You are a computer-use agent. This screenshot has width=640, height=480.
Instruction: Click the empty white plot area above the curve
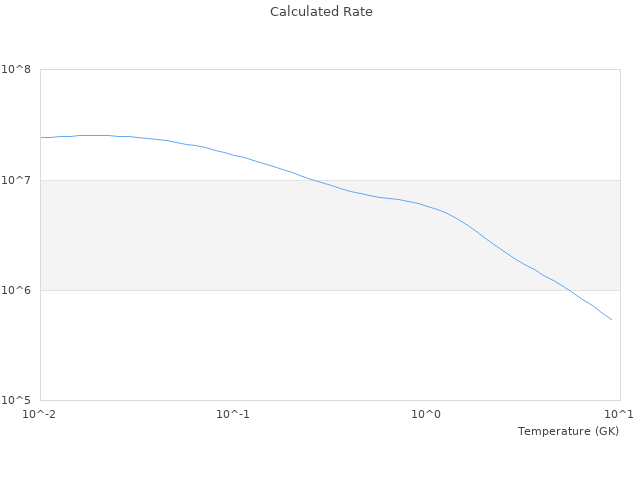coord(400,110)
